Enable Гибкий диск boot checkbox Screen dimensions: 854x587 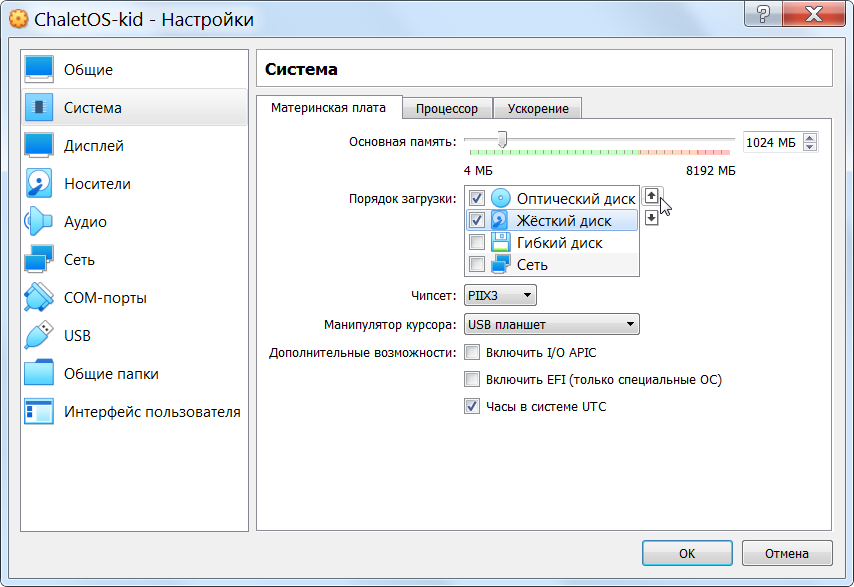[477, 242]
